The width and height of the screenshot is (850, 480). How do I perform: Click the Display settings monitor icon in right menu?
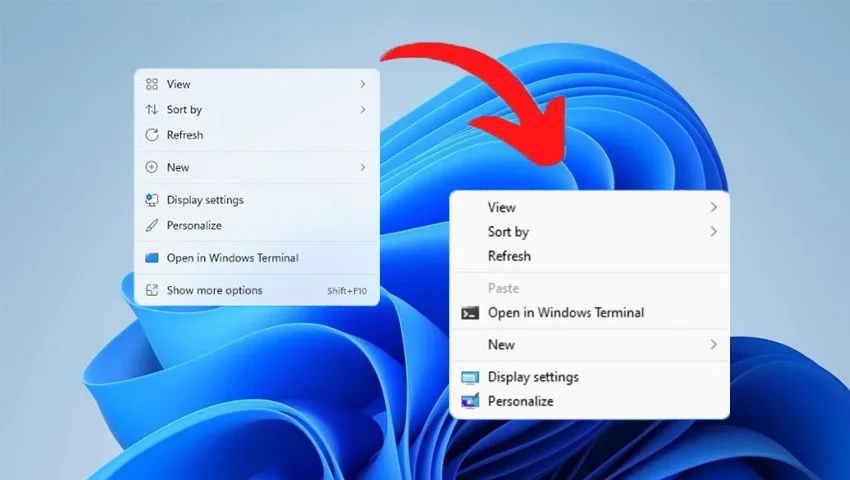470,377
